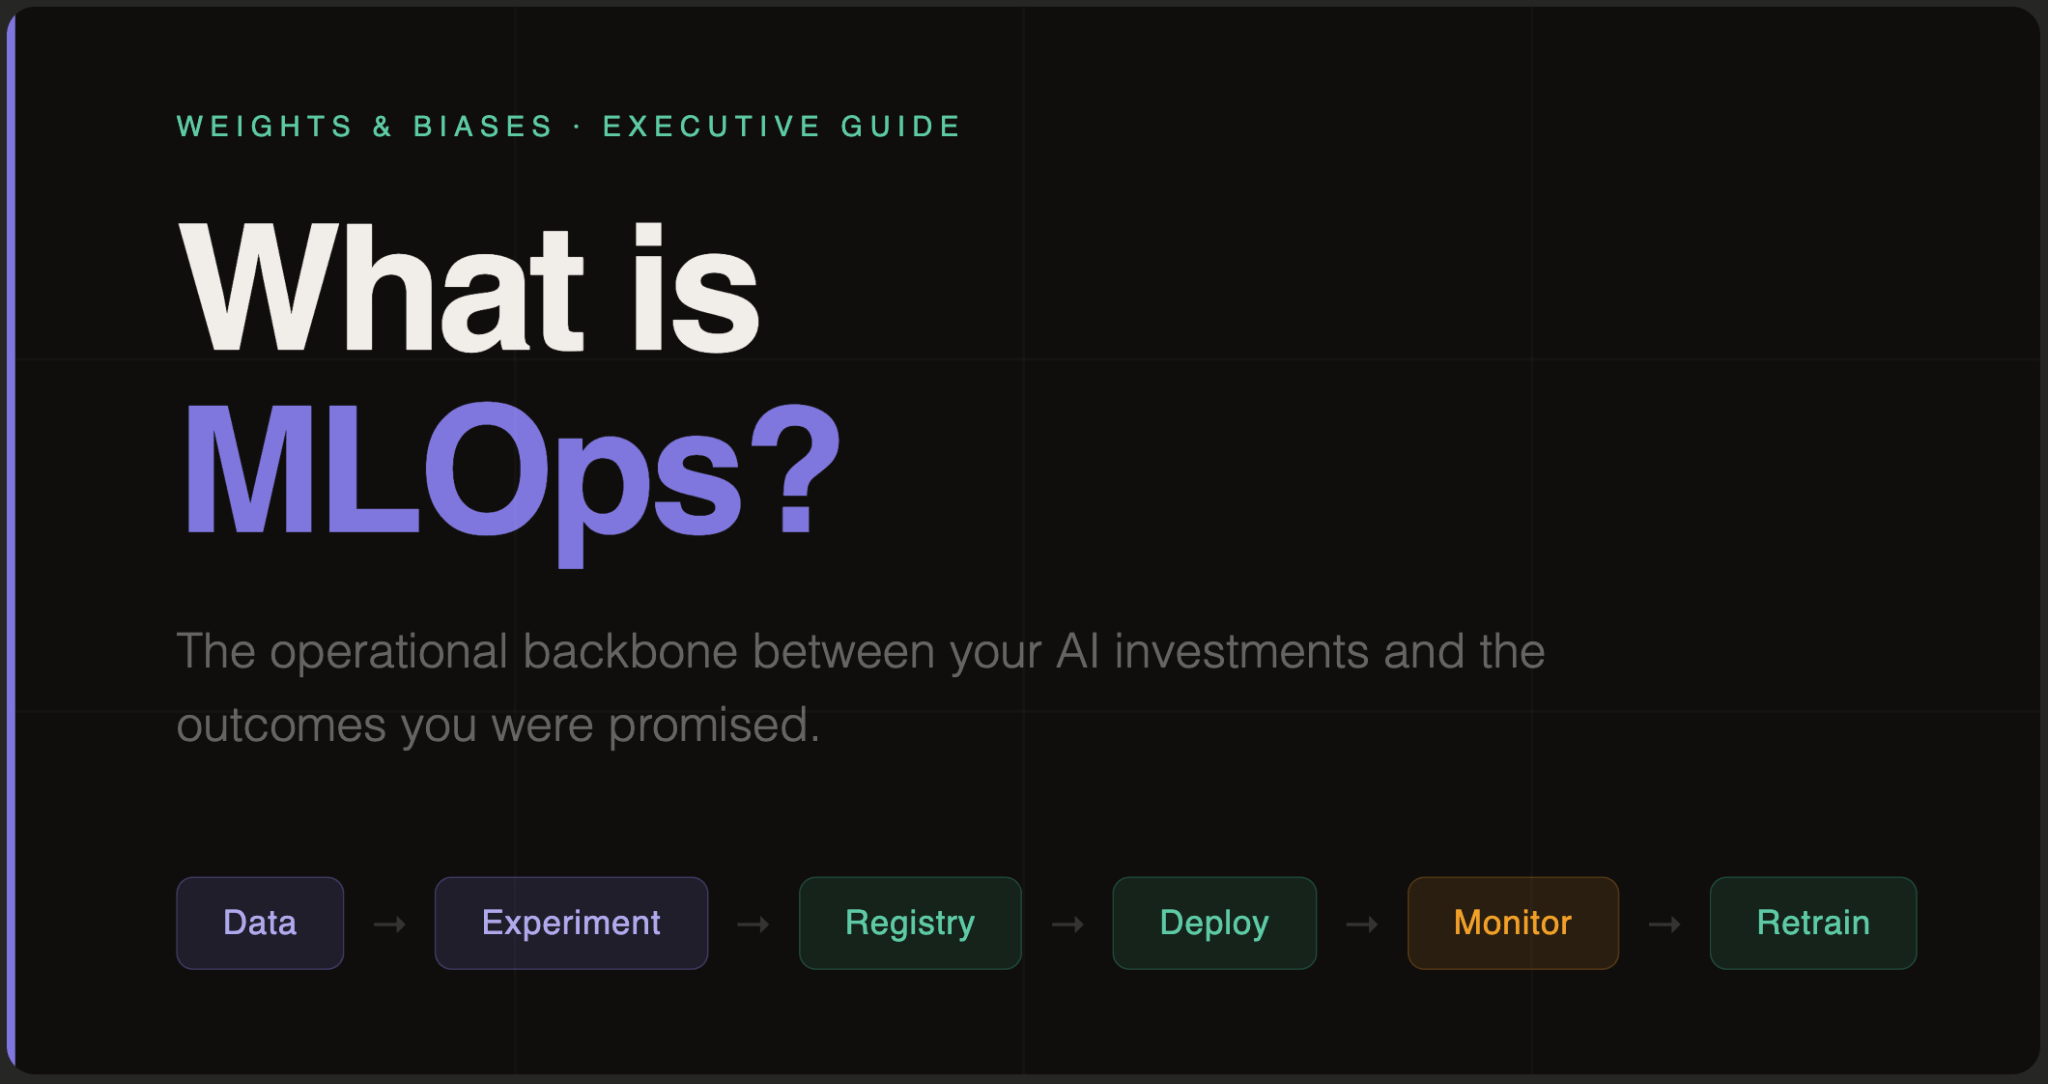Click the arrow between Deploy and Monitor
The width and height of the screenshot is (2048, 1084).
[1362, 924]
